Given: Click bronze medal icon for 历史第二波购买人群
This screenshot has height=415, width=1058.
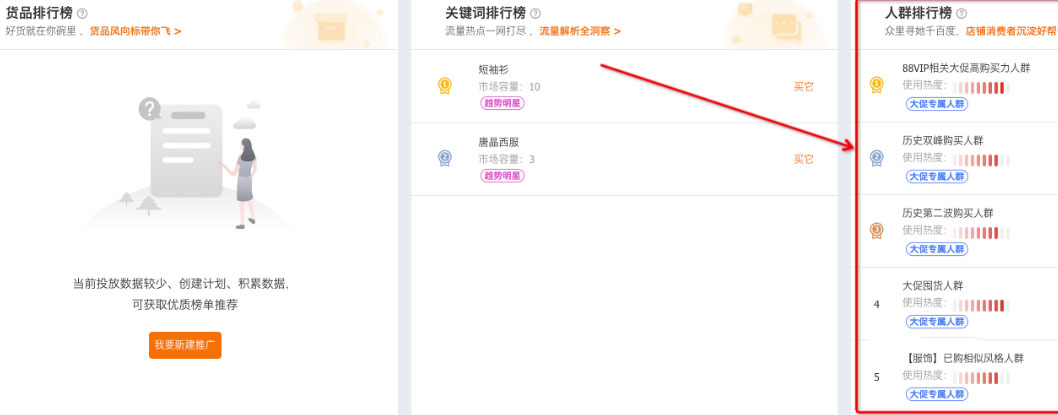Looking at the screenshot, I should tap(877, 230).
